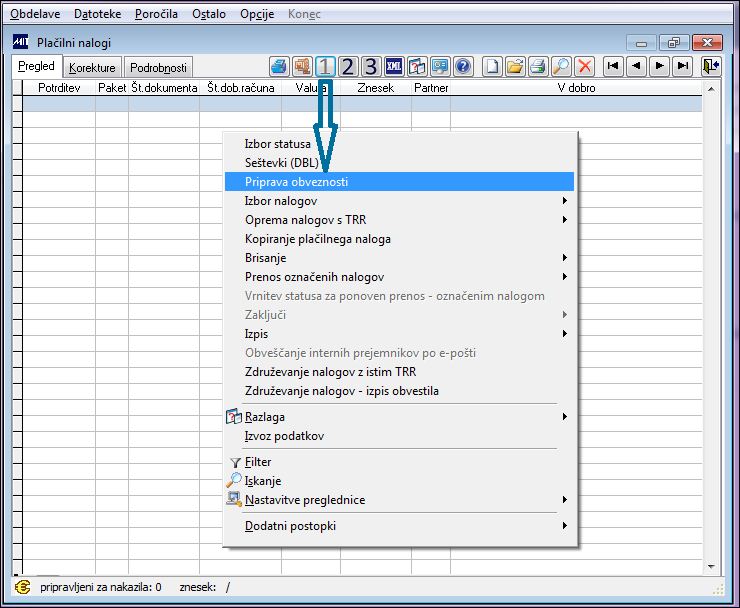The height and width of the screenshot is (608, 740).
Task: Switch to the Podrobnosti tab
Action: (158, 68)
